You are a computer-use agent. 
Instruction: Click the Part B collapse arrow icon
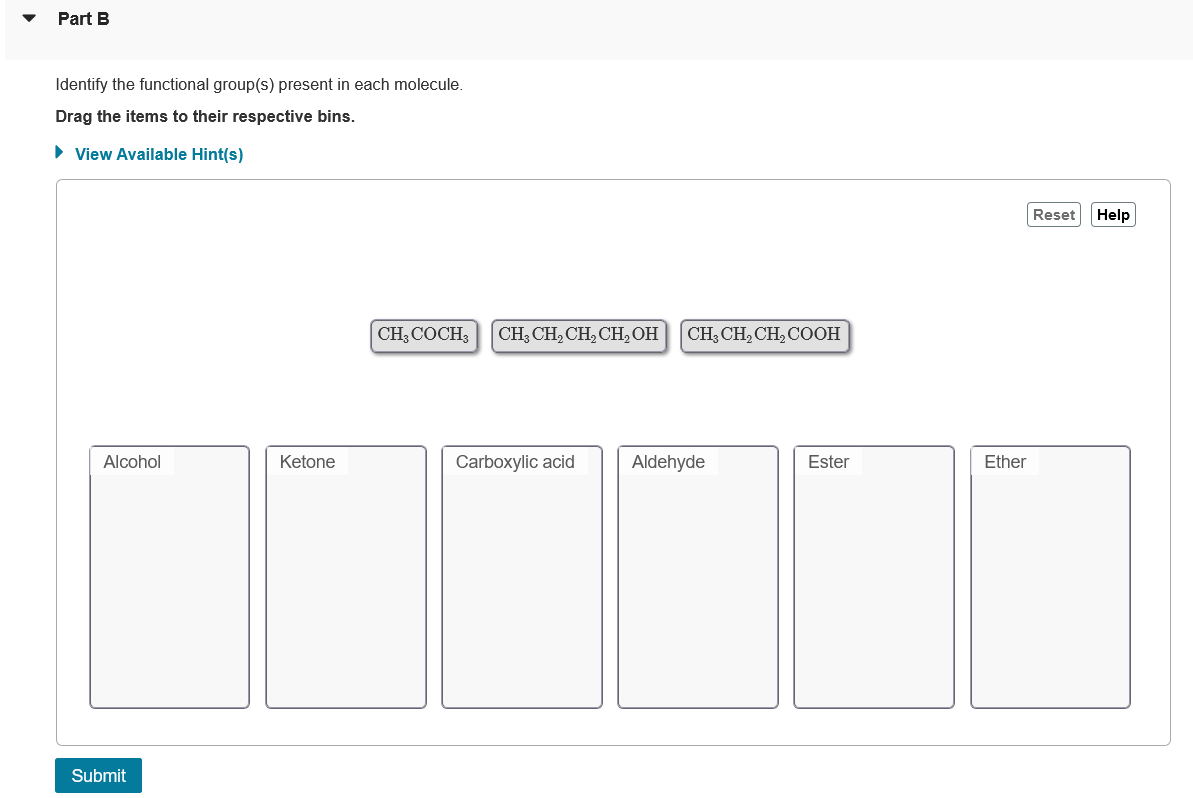pyautogui.click(x=27, y=17)
